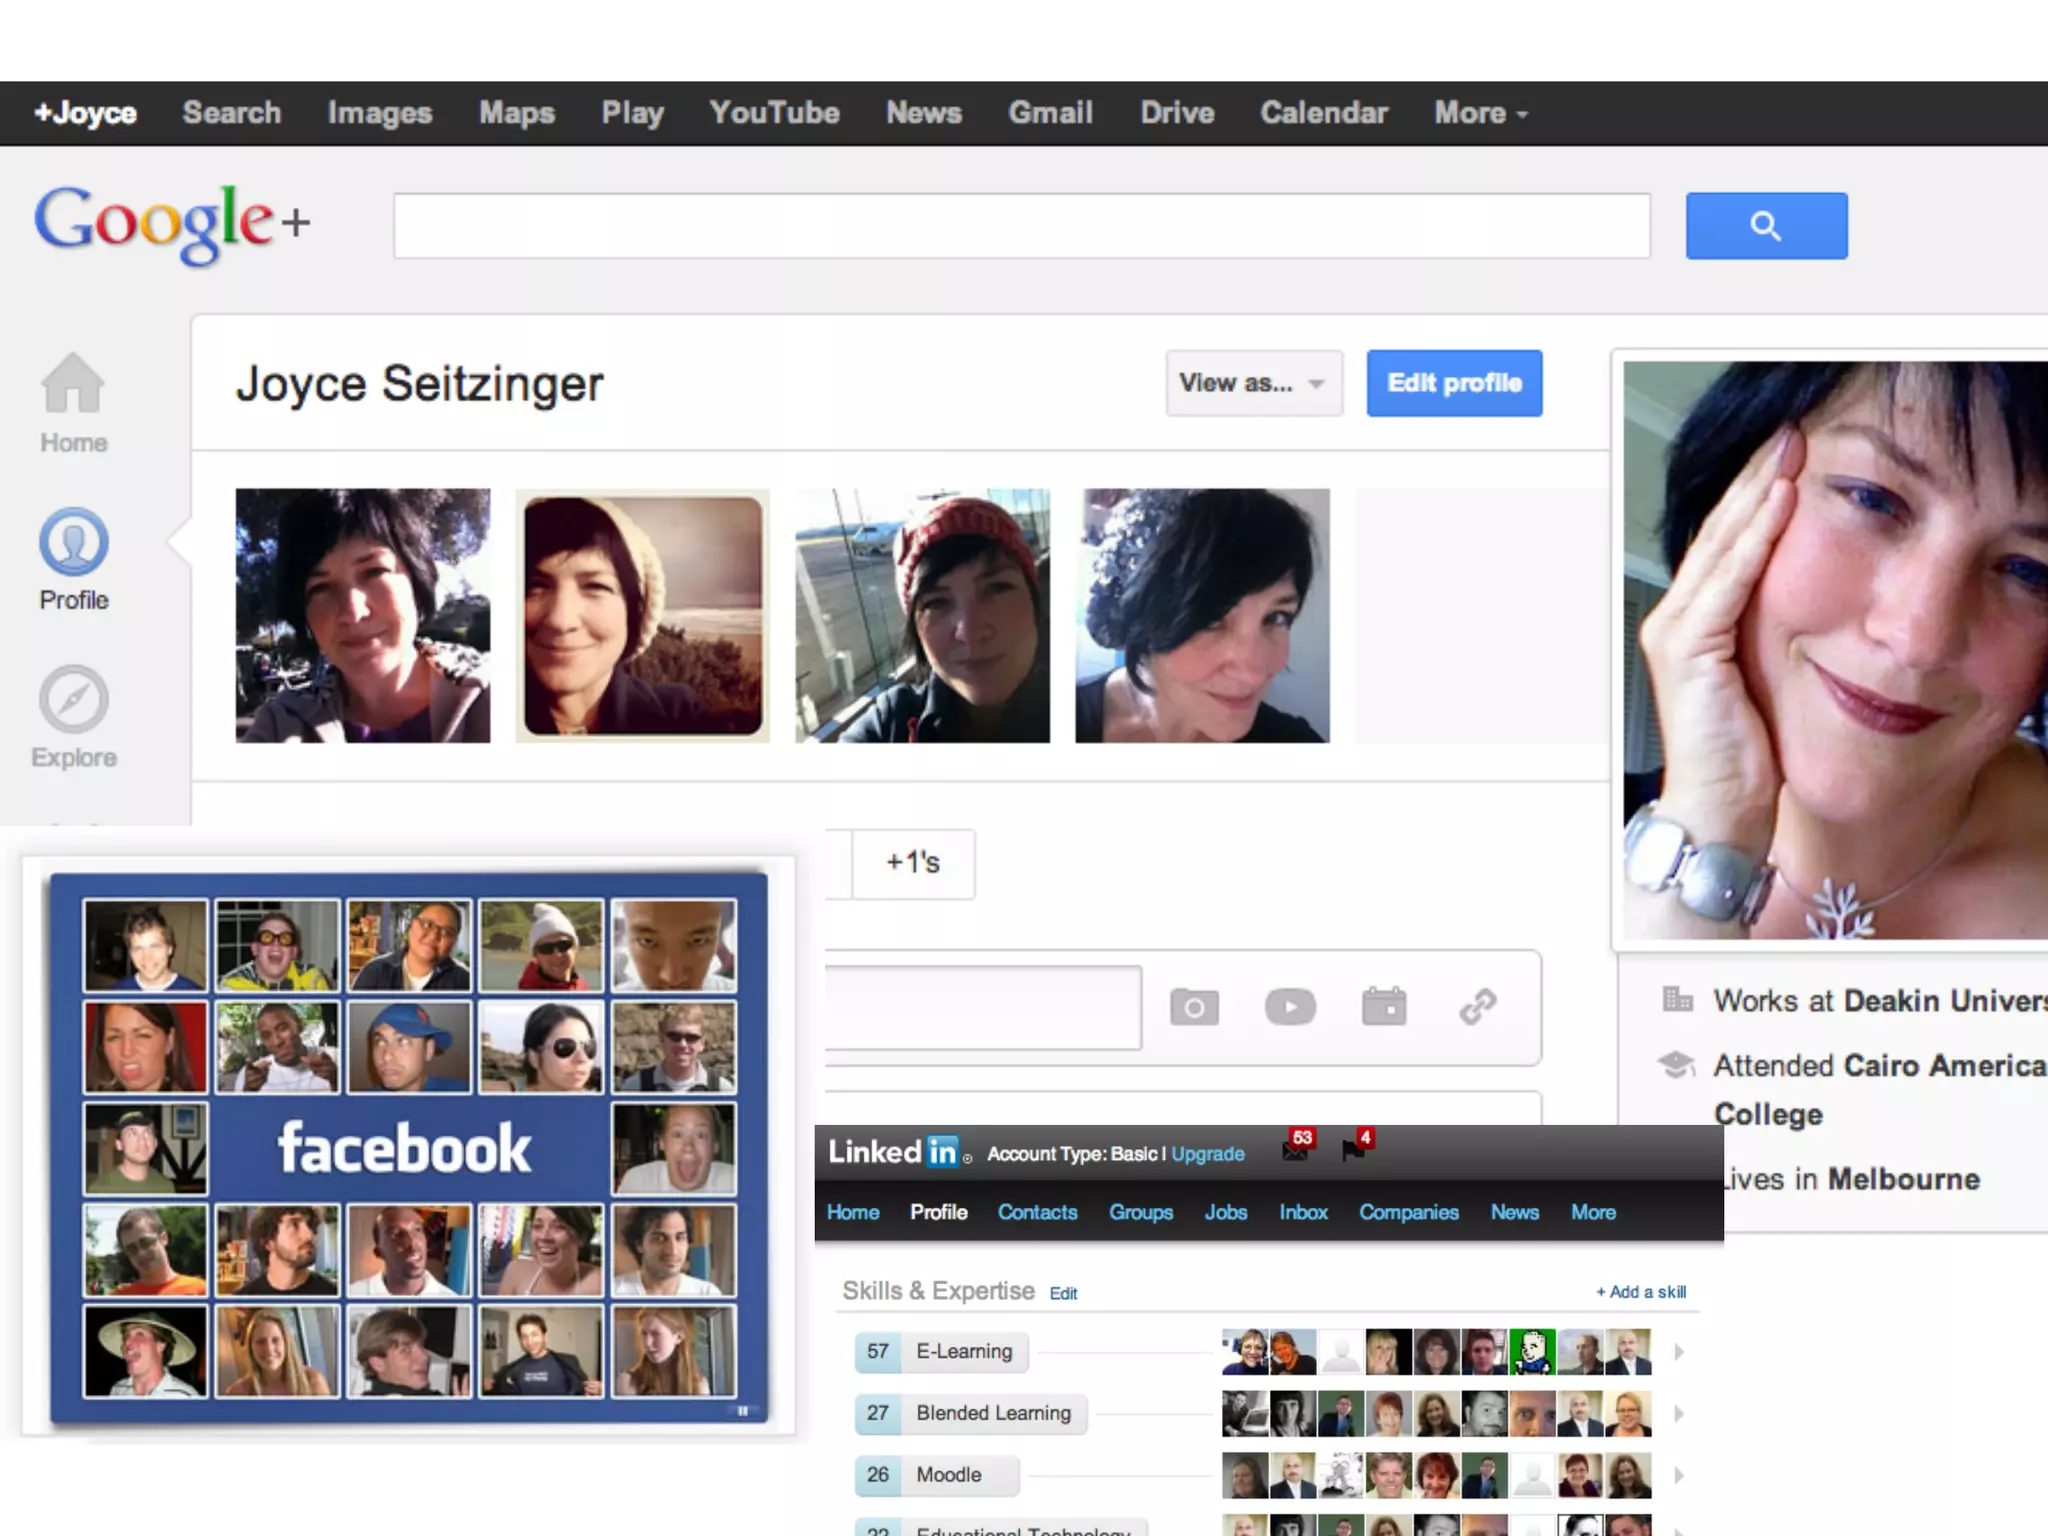Viewport: 2048px width, 1536px height.
Task: Click the link attachment icon
Action: [1478, 1007]
